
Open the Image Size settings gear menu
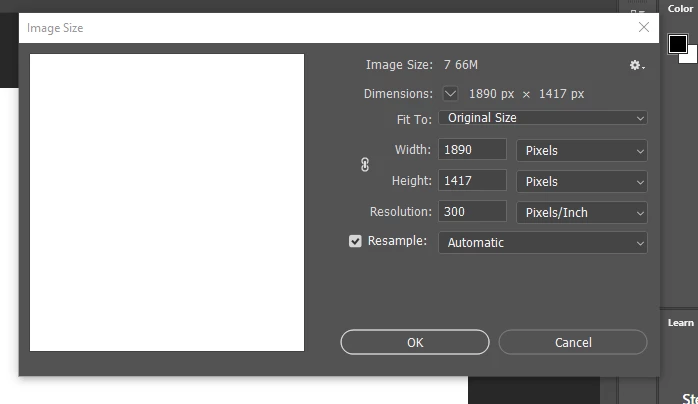pyautogui.click(x=637, y=65)
